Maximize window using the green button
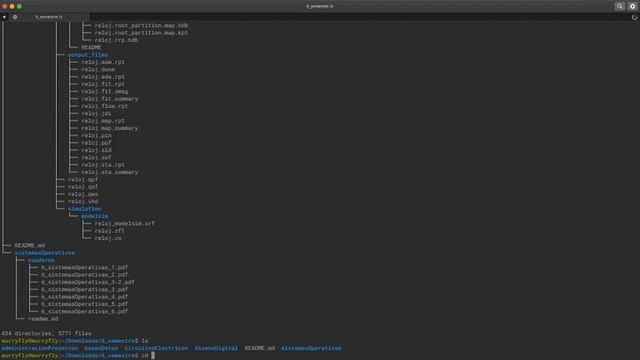Screen dimensions: 640x360 tap(19, 6)
